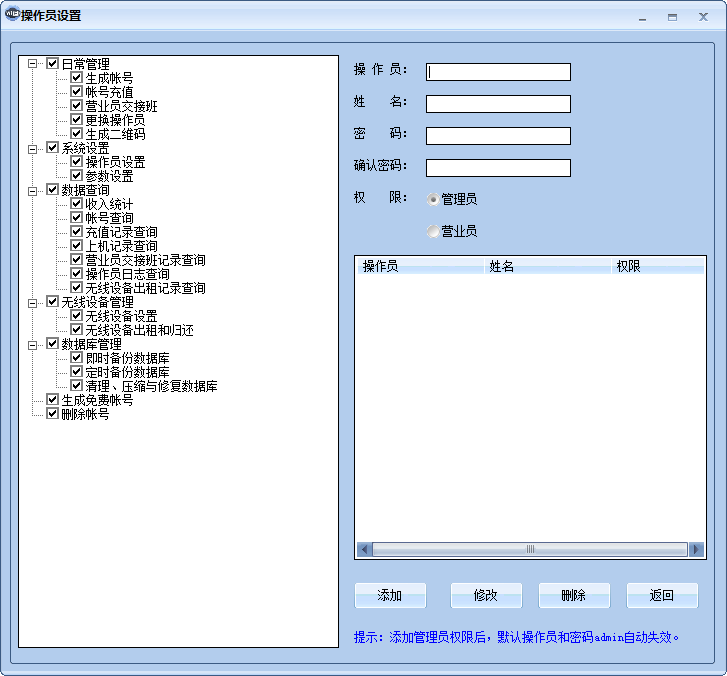Select the 营业员 radio button

point(433,231)
